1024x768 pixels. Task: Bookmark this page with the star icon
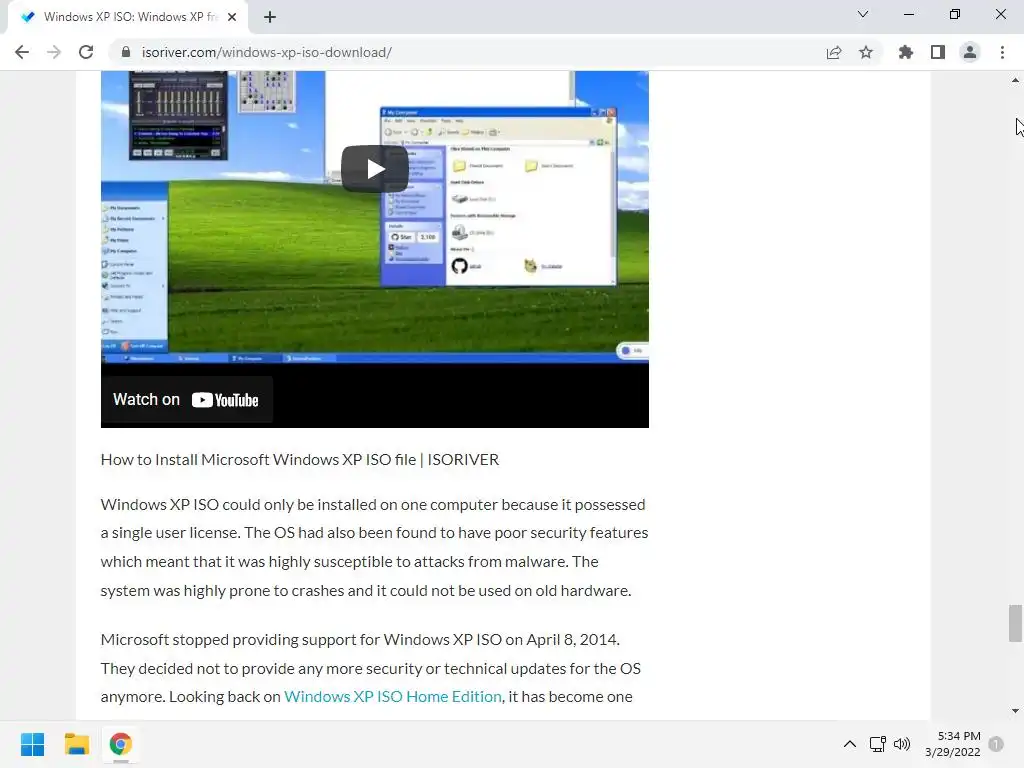[x=866, y=52]
